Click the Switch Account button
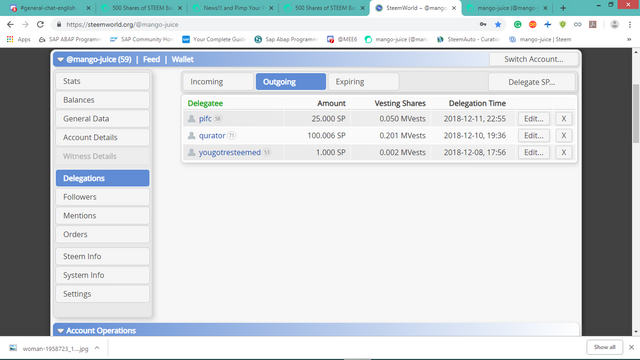 (x=533, y=59)
